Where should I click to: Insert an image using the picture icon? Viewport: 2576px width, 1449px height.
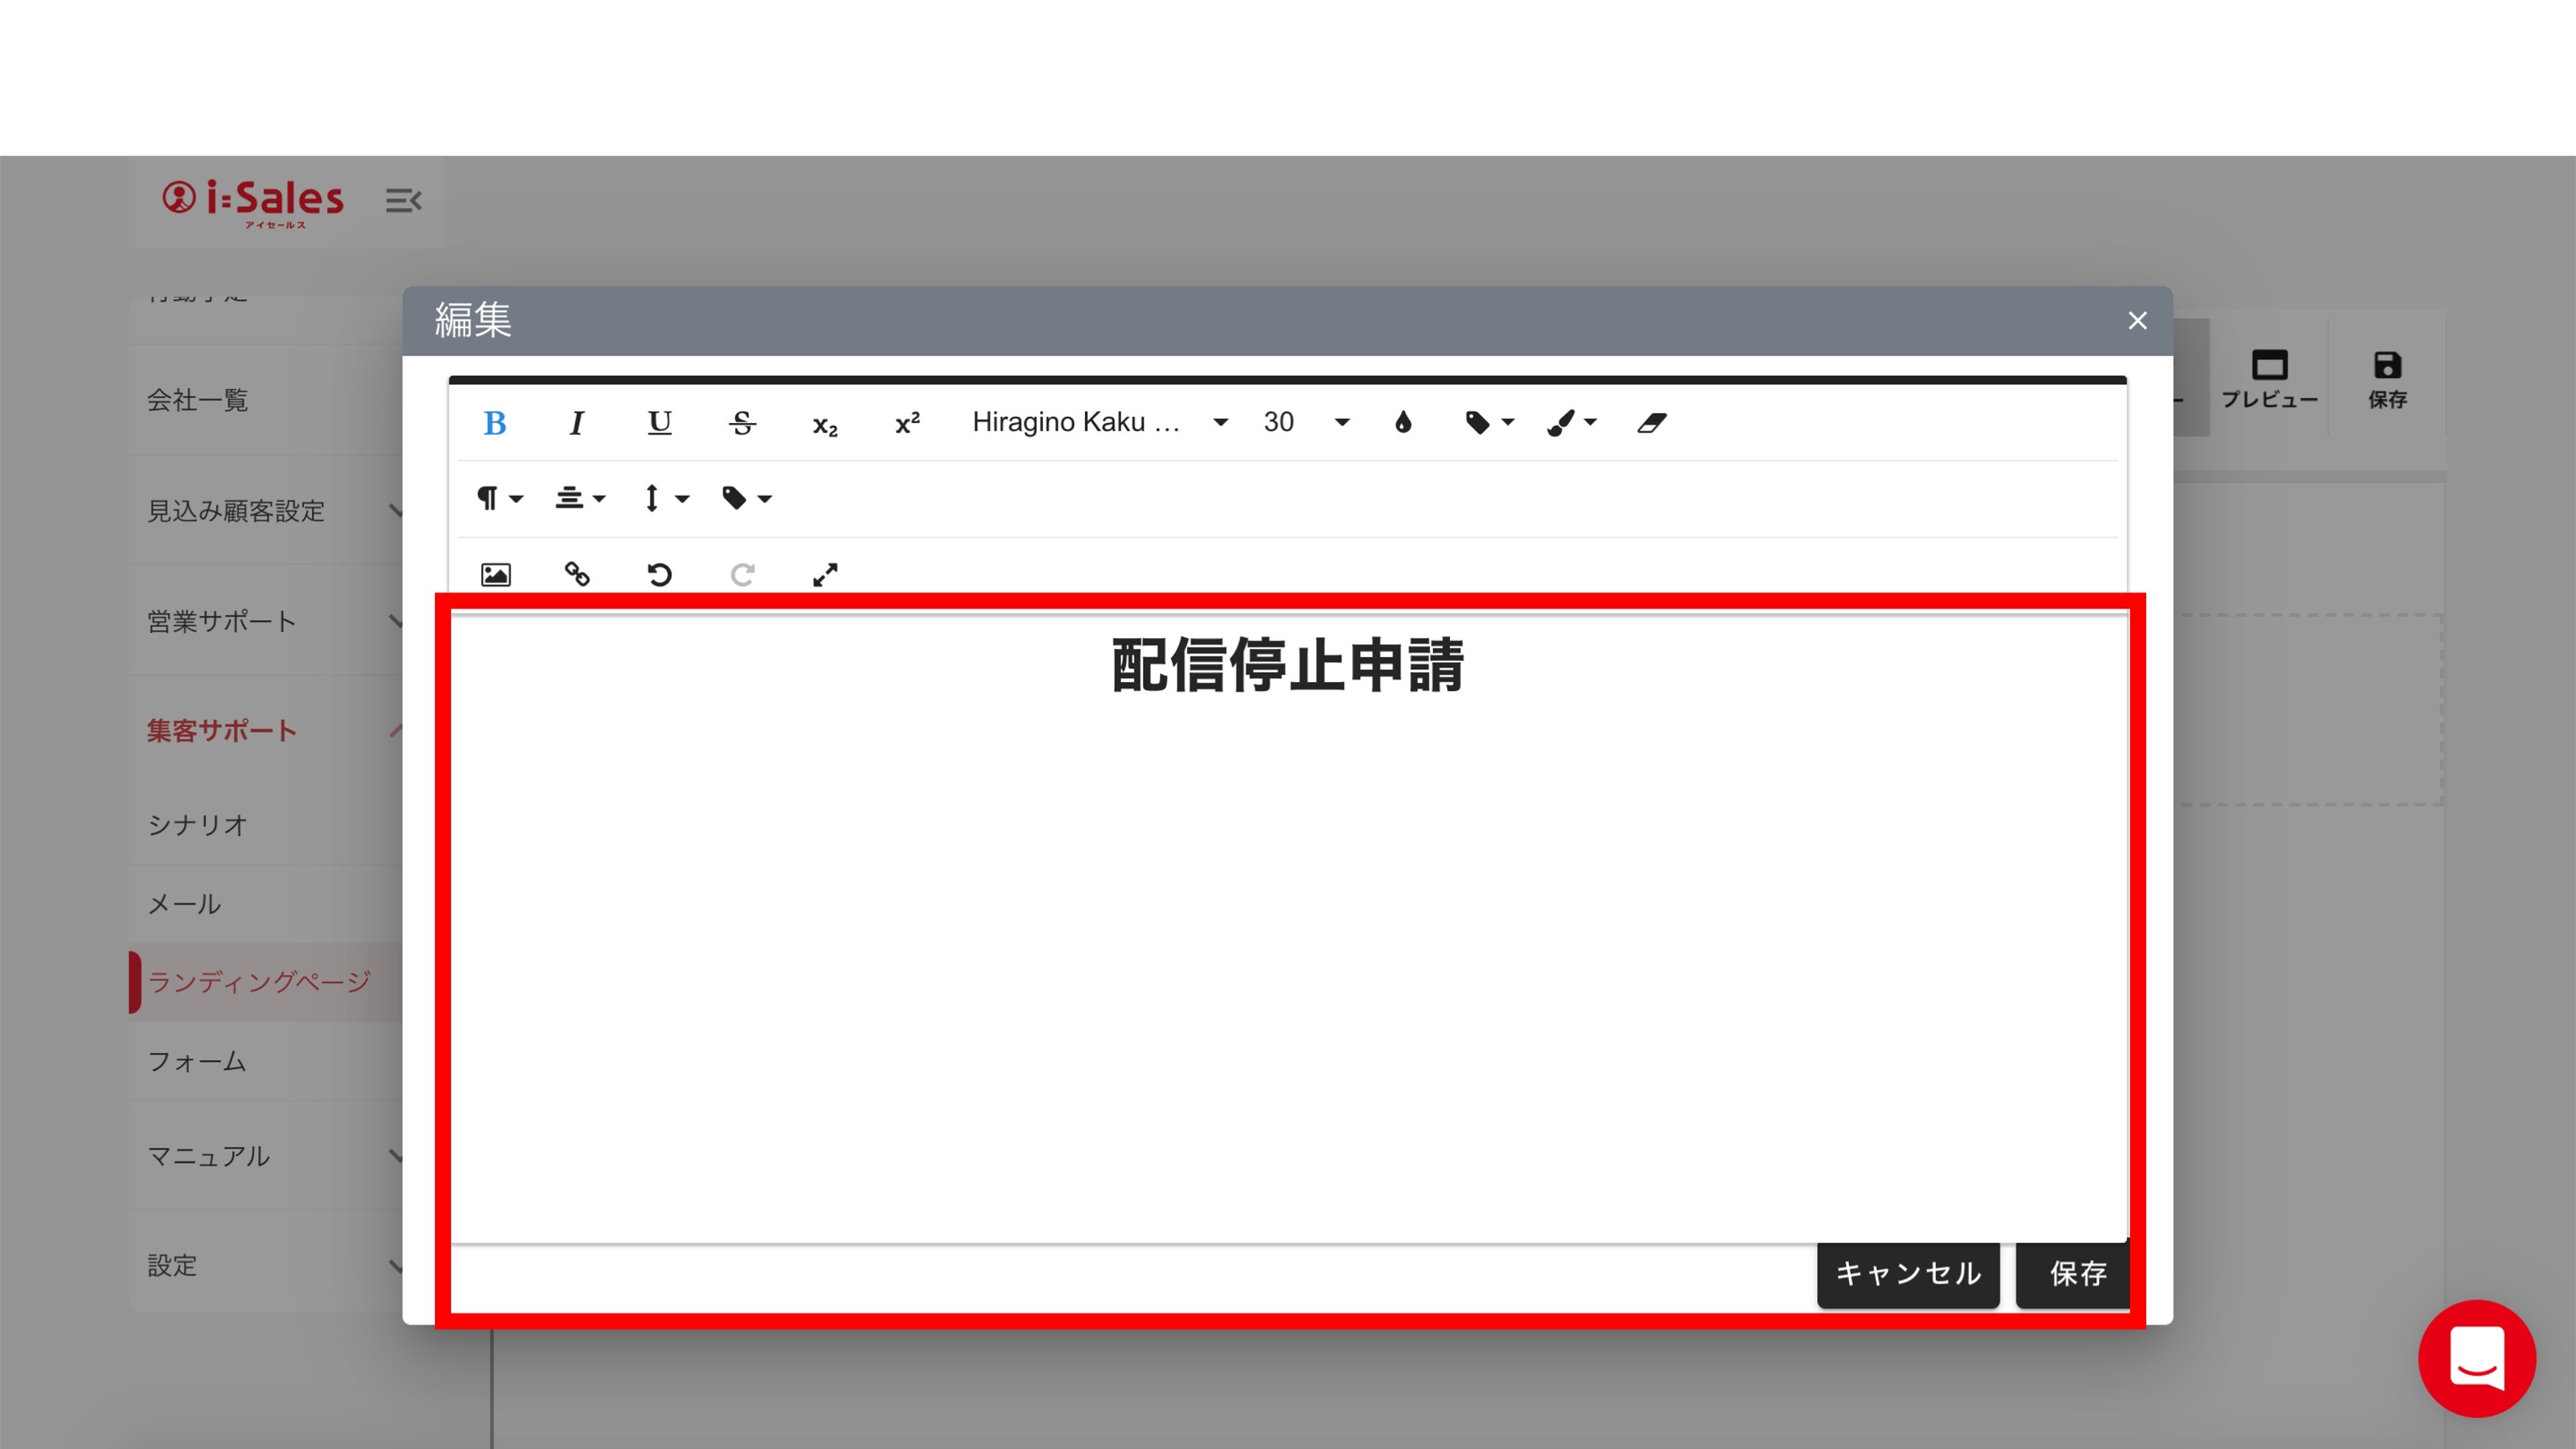495,575
